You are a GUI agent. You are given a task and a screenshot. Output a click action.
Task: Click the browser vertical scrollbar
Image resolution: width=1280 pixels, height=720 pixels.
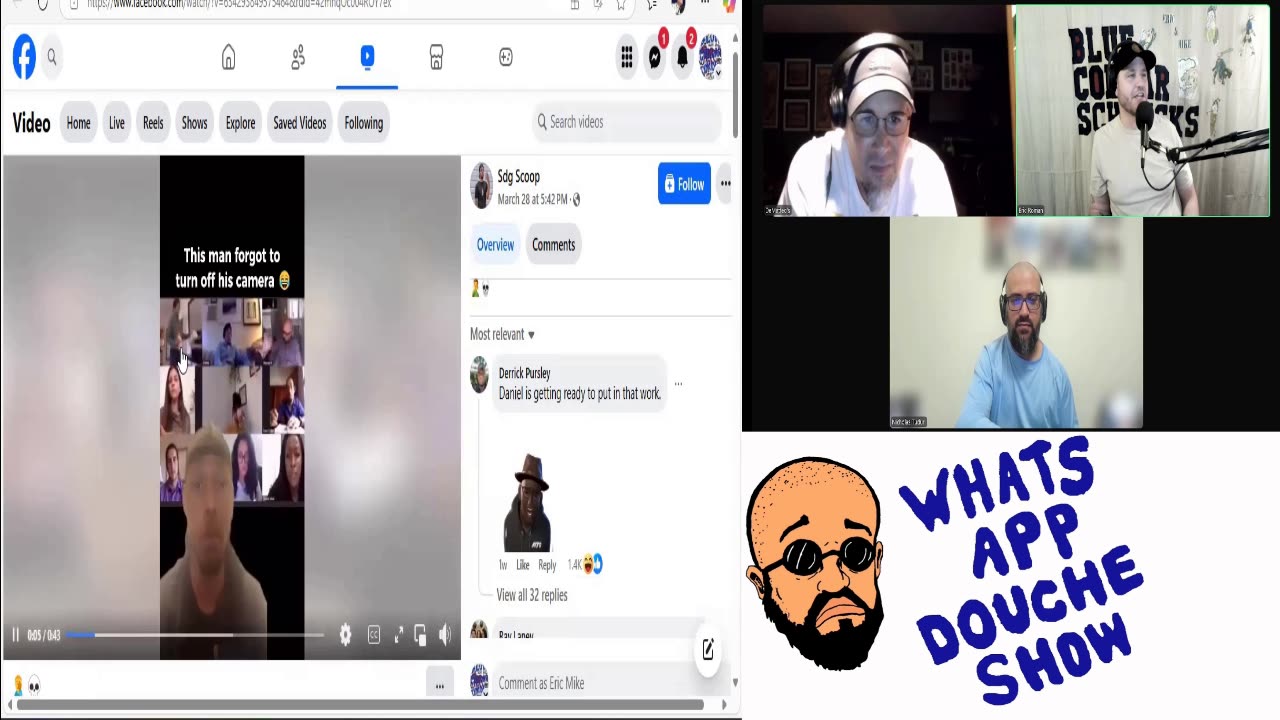[735, 95]
